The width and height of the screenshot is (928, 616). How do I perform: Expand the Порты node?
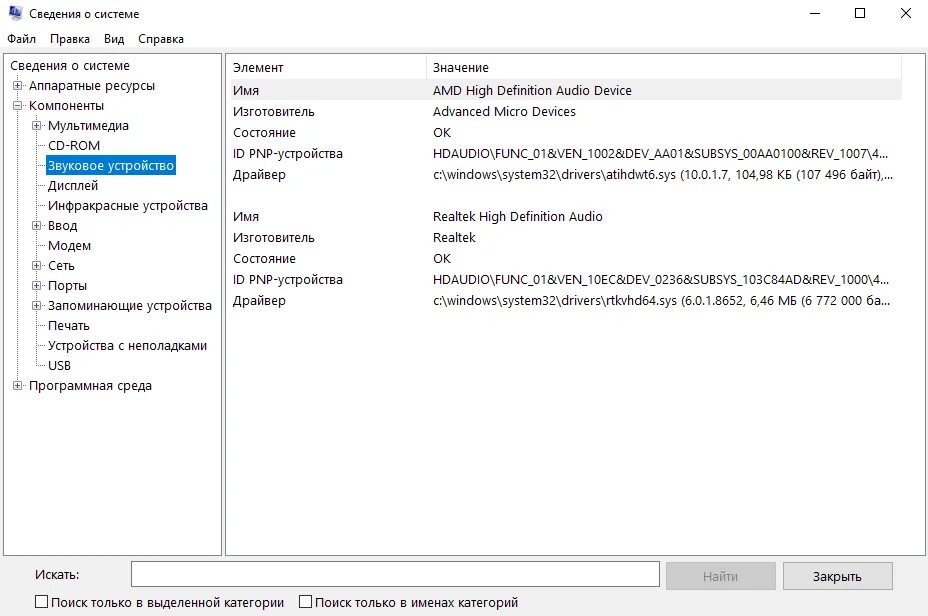click(x=37, y=286)
